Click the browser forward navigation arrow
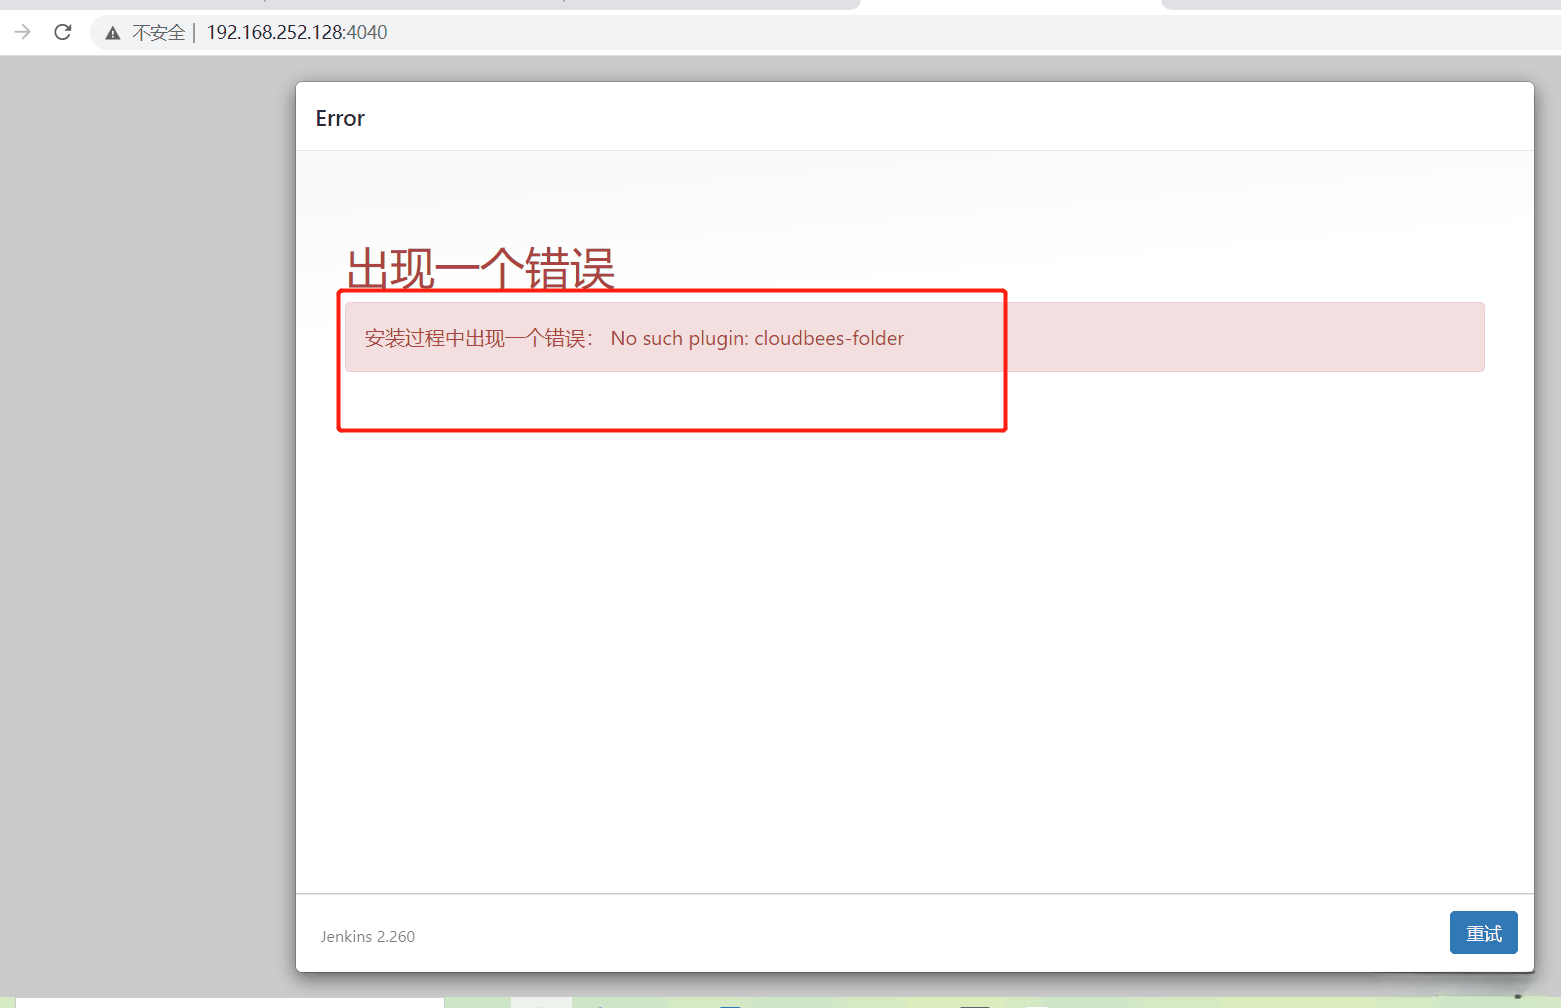The height and width of the screenshot is (1008, 1561). point(22,31)
